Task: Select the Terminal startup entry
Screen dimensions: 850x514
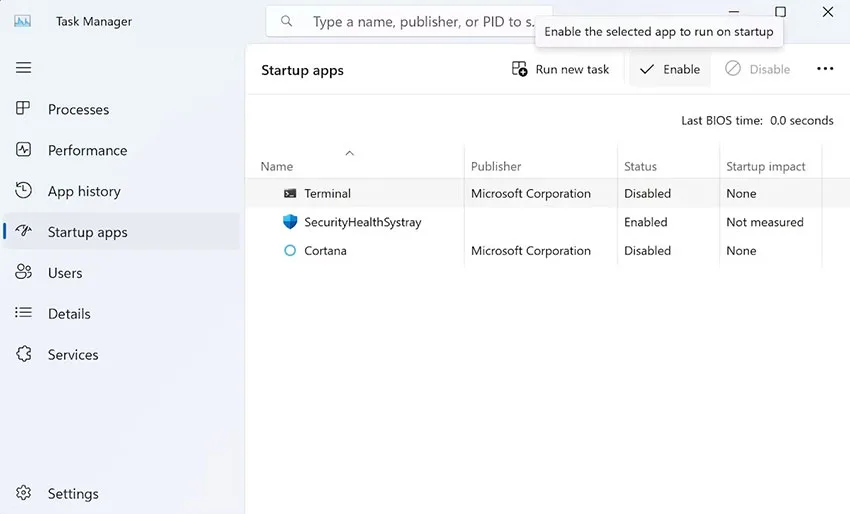Action: click(x=548, y=193)
